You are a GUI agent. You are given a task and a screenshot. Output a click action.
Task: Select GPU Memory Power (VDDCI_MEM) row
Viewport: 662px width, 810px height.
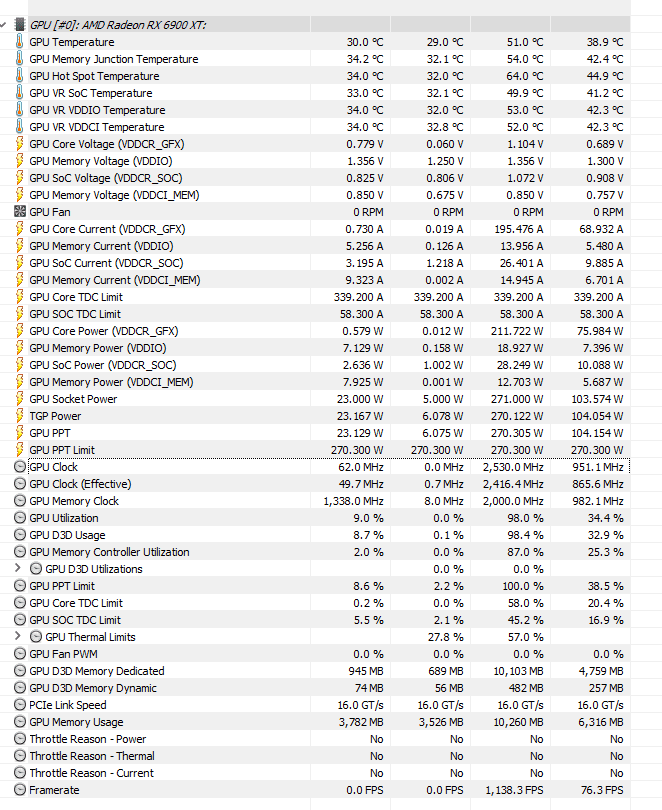click(x=315, y=382)
